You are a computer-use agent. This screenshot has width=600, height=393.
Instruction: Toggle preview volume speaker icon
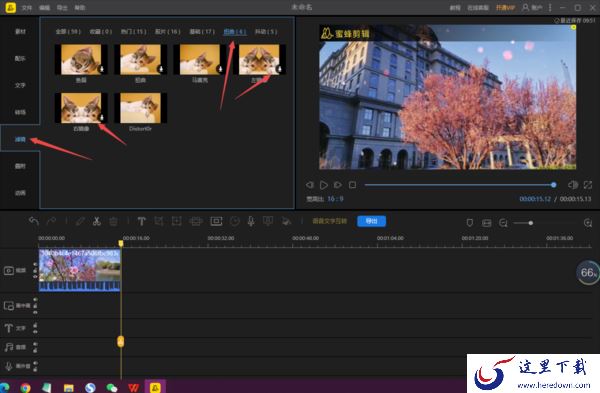coord(573,185)
